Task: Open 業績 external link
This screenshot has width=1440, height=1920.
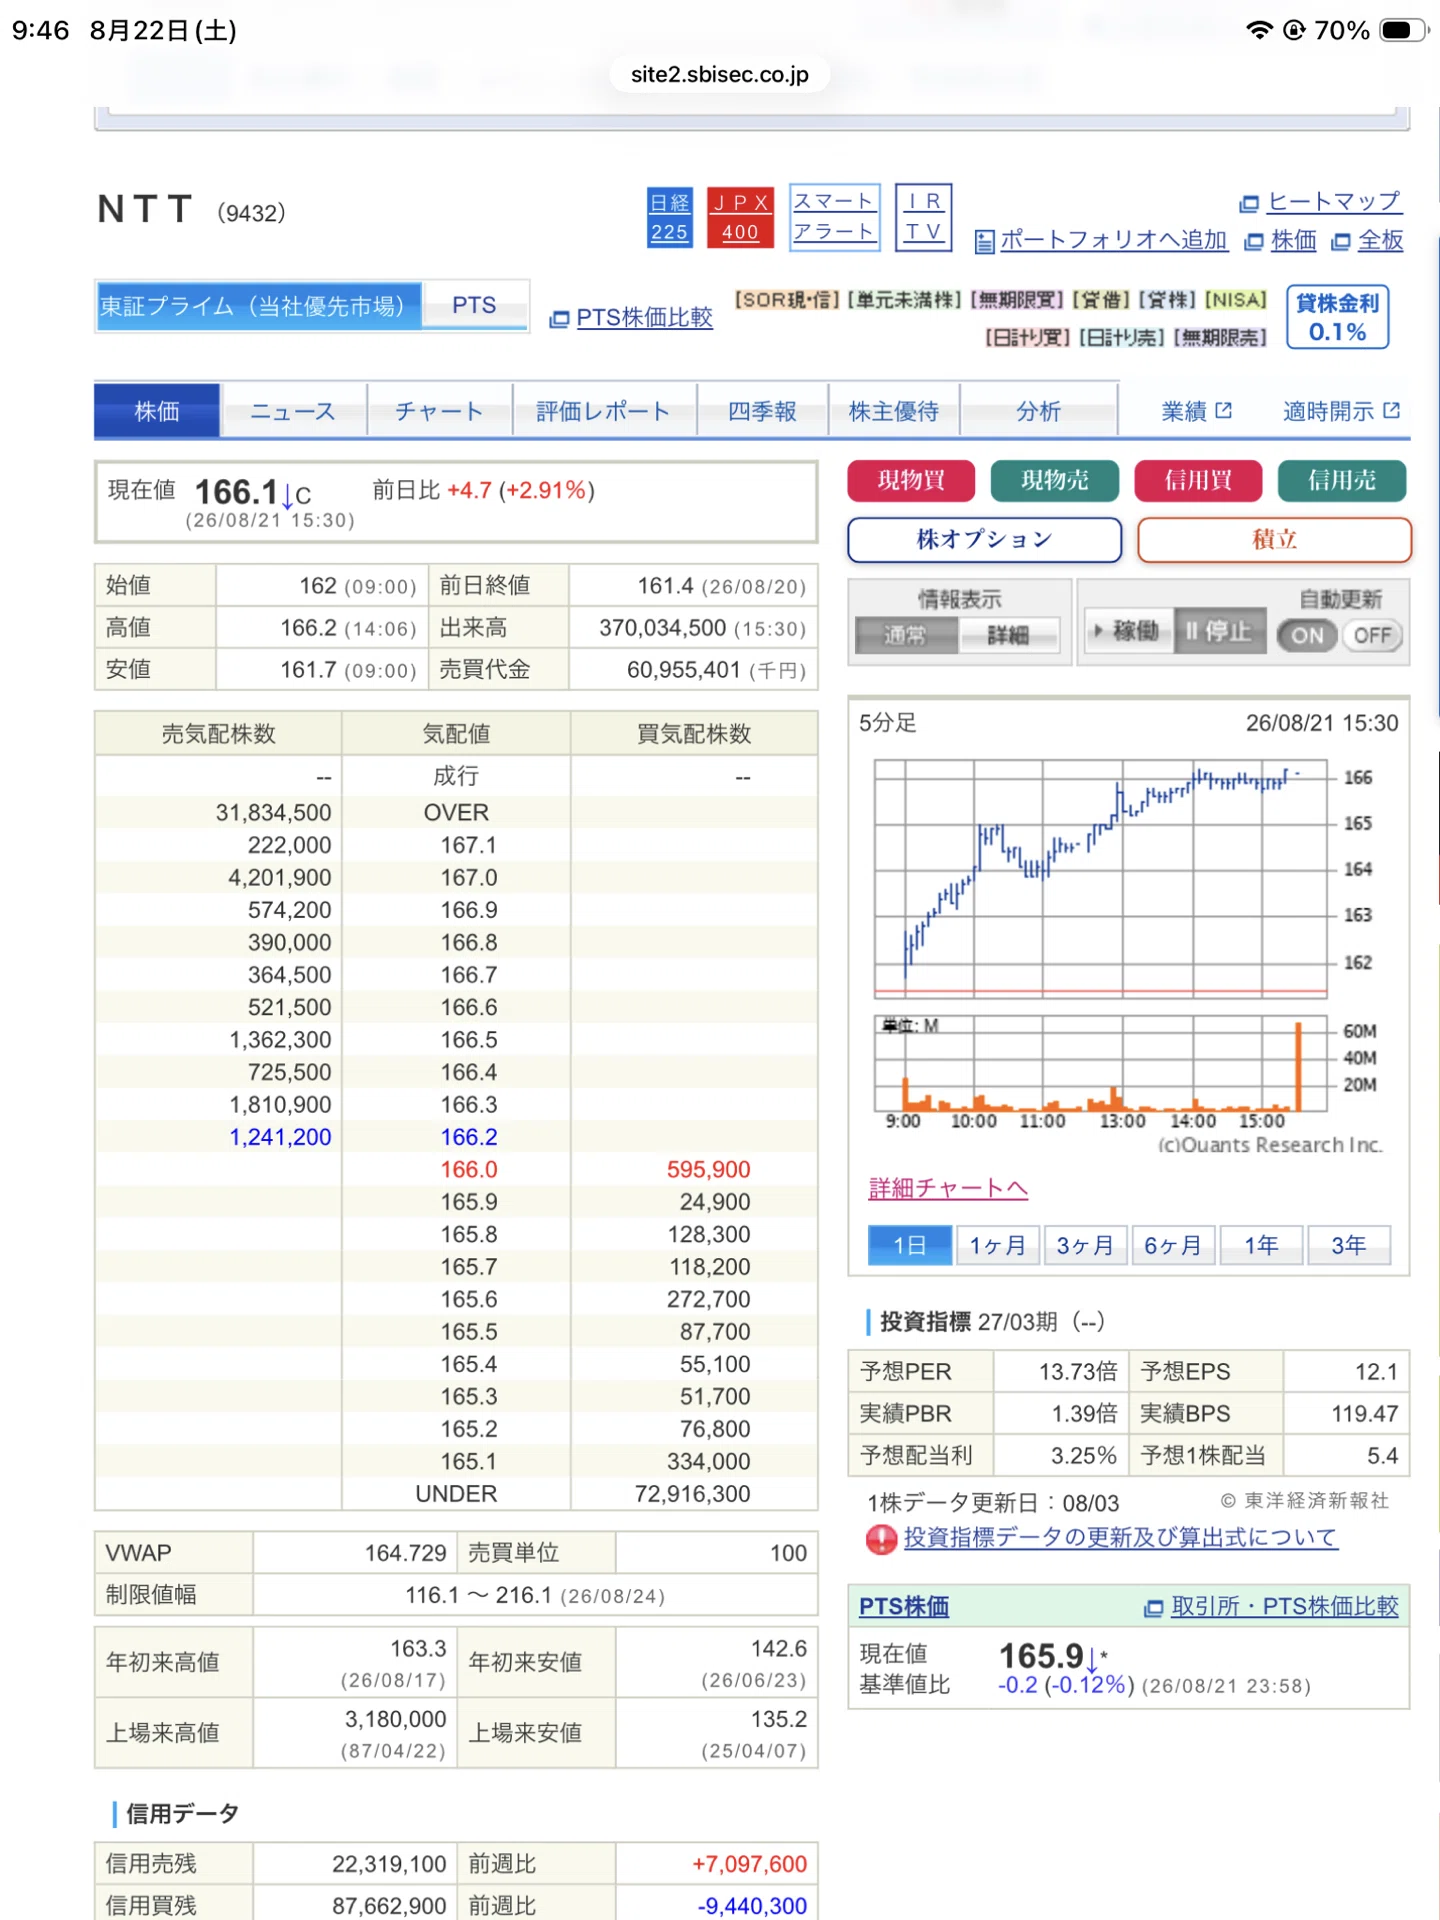Action: 1196,411
